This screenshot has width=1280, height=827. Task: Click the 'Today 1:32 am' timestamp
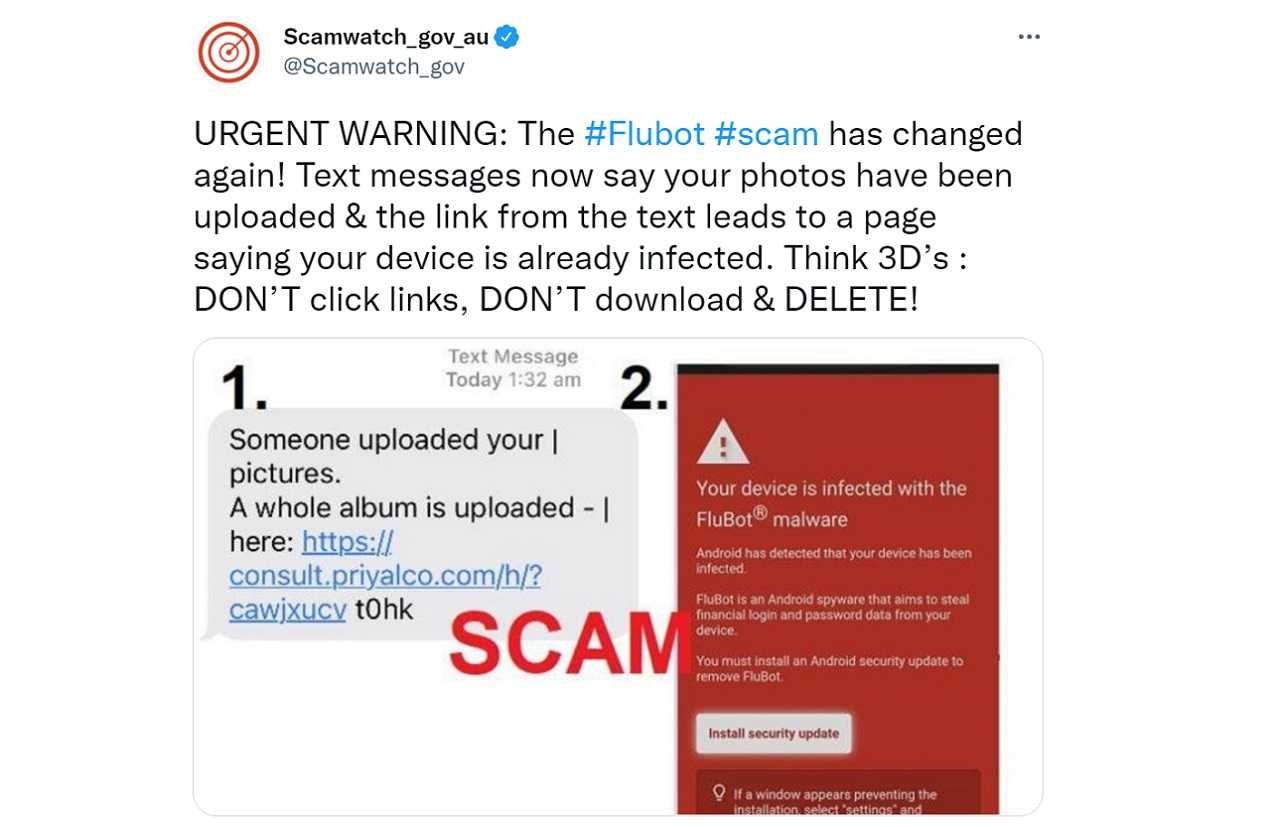click(513, 379)
